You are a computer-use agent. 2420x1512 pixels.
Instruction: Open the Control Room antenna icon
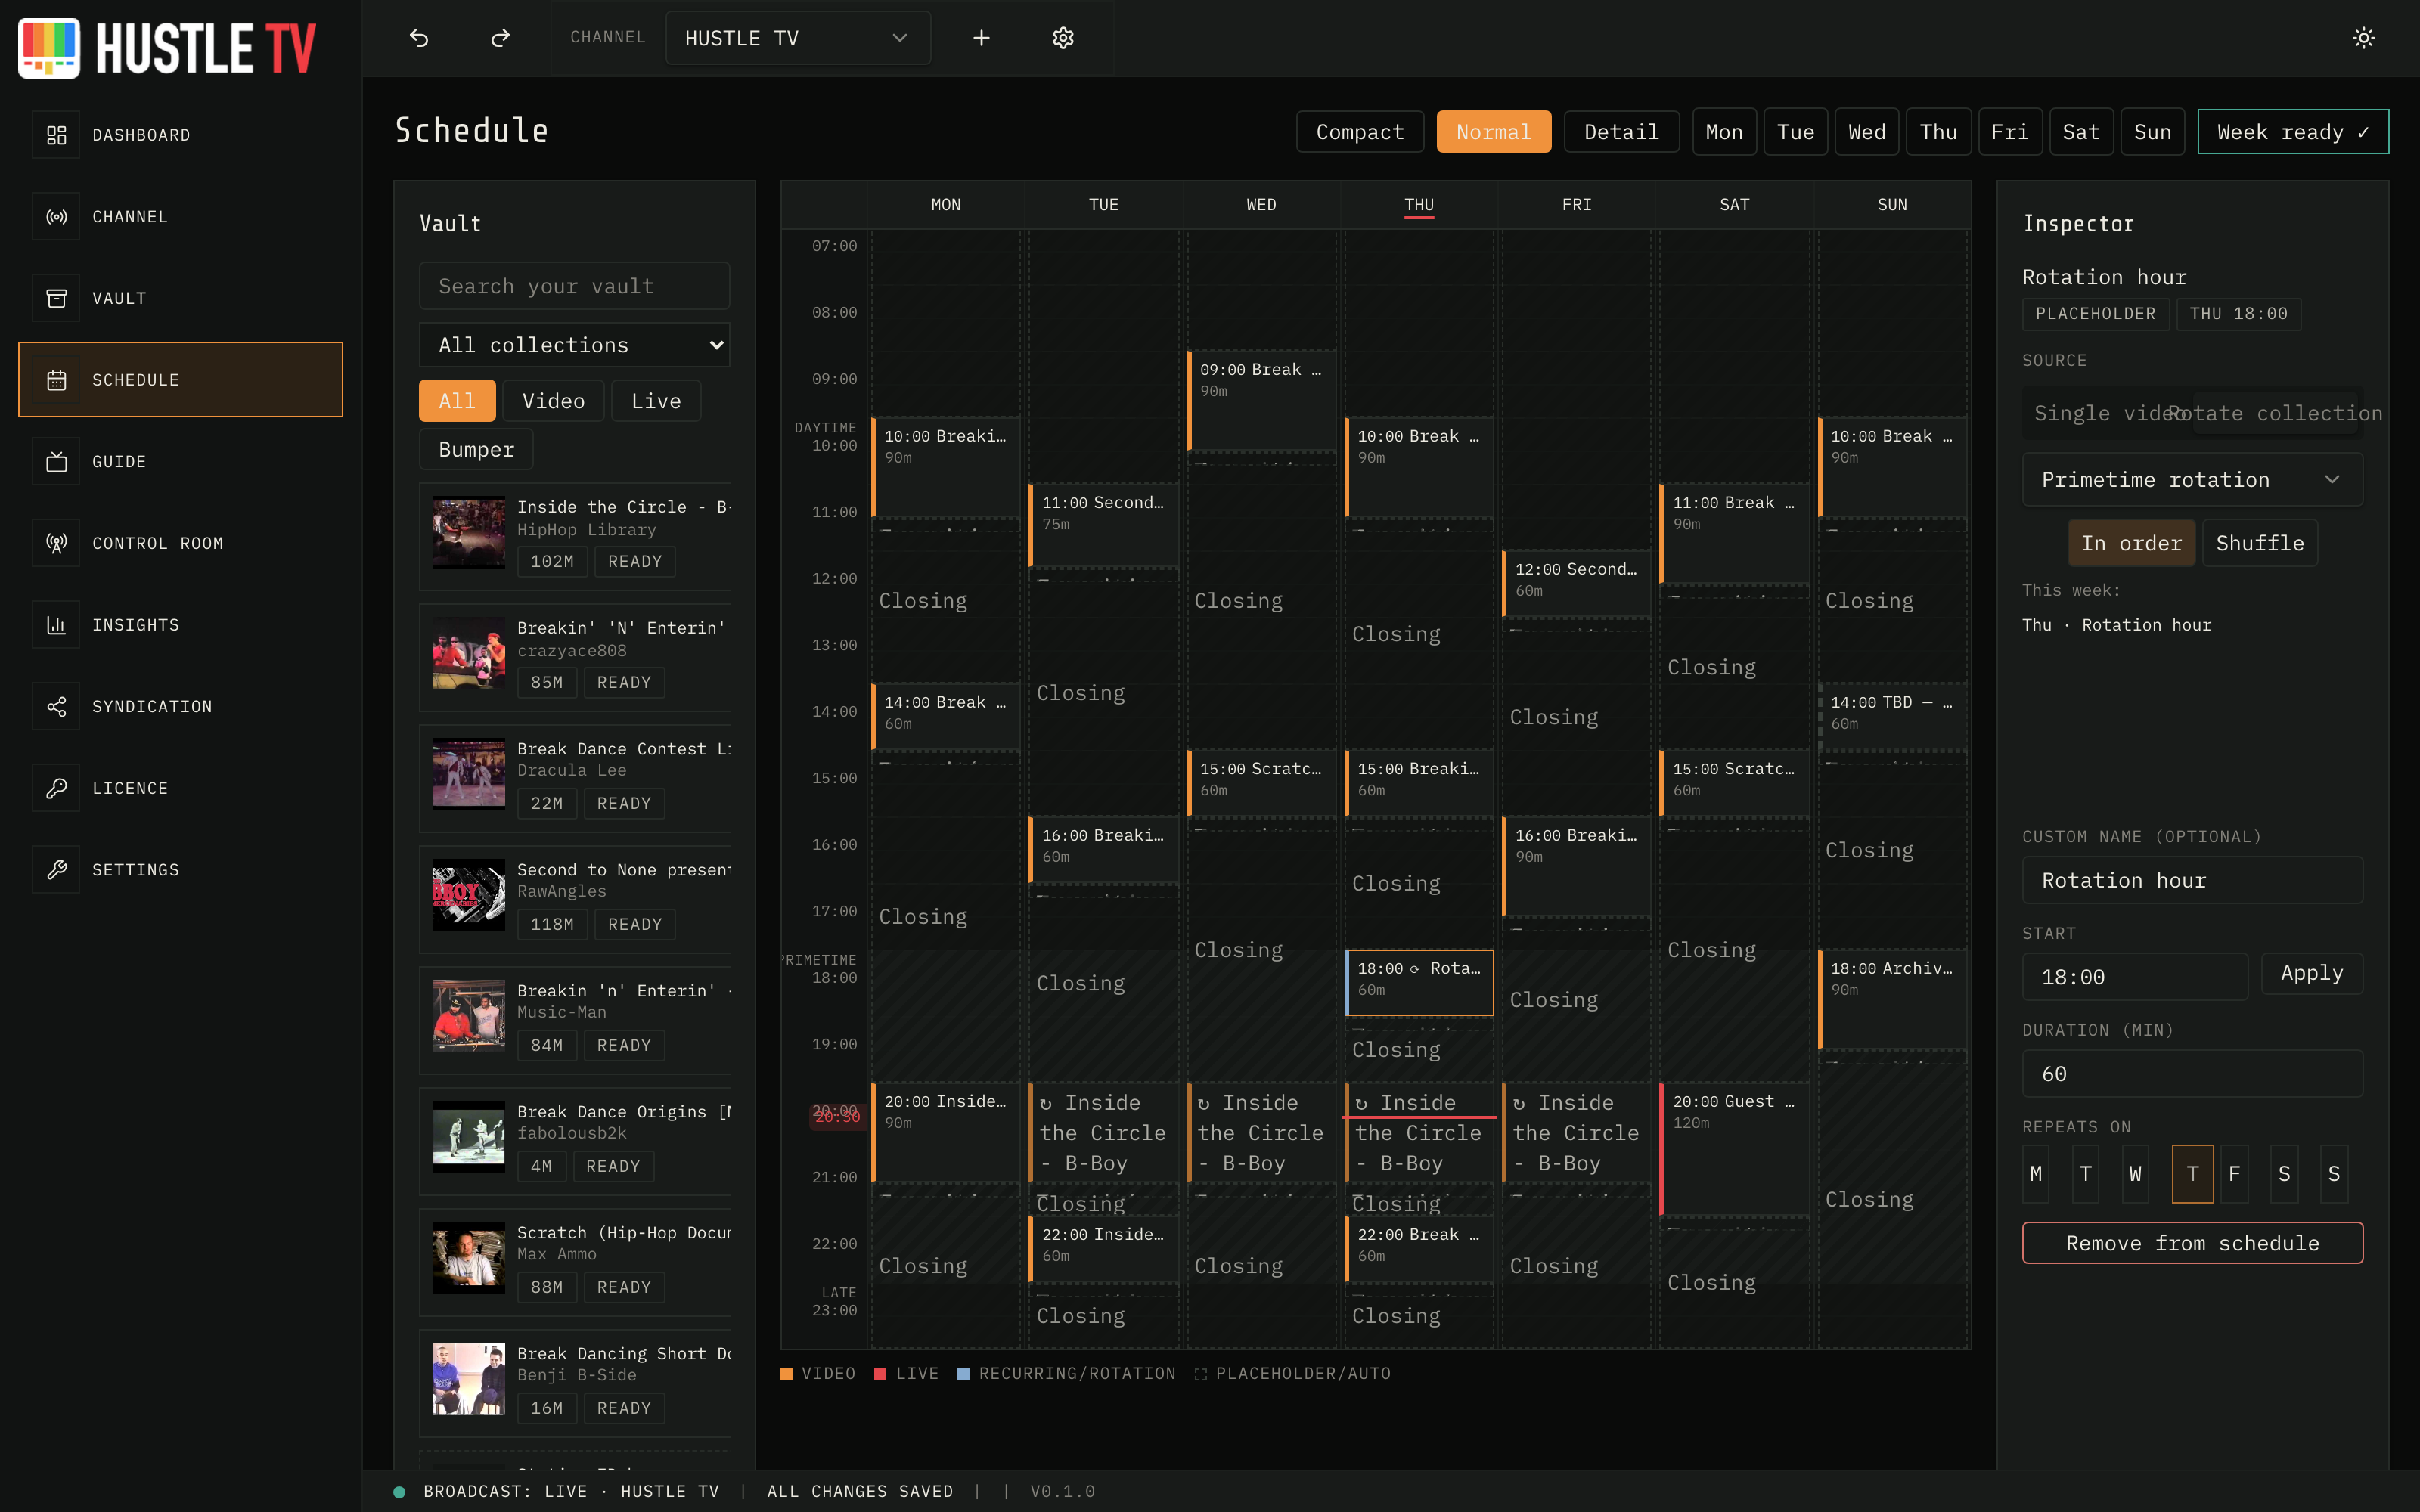[56, 543]
